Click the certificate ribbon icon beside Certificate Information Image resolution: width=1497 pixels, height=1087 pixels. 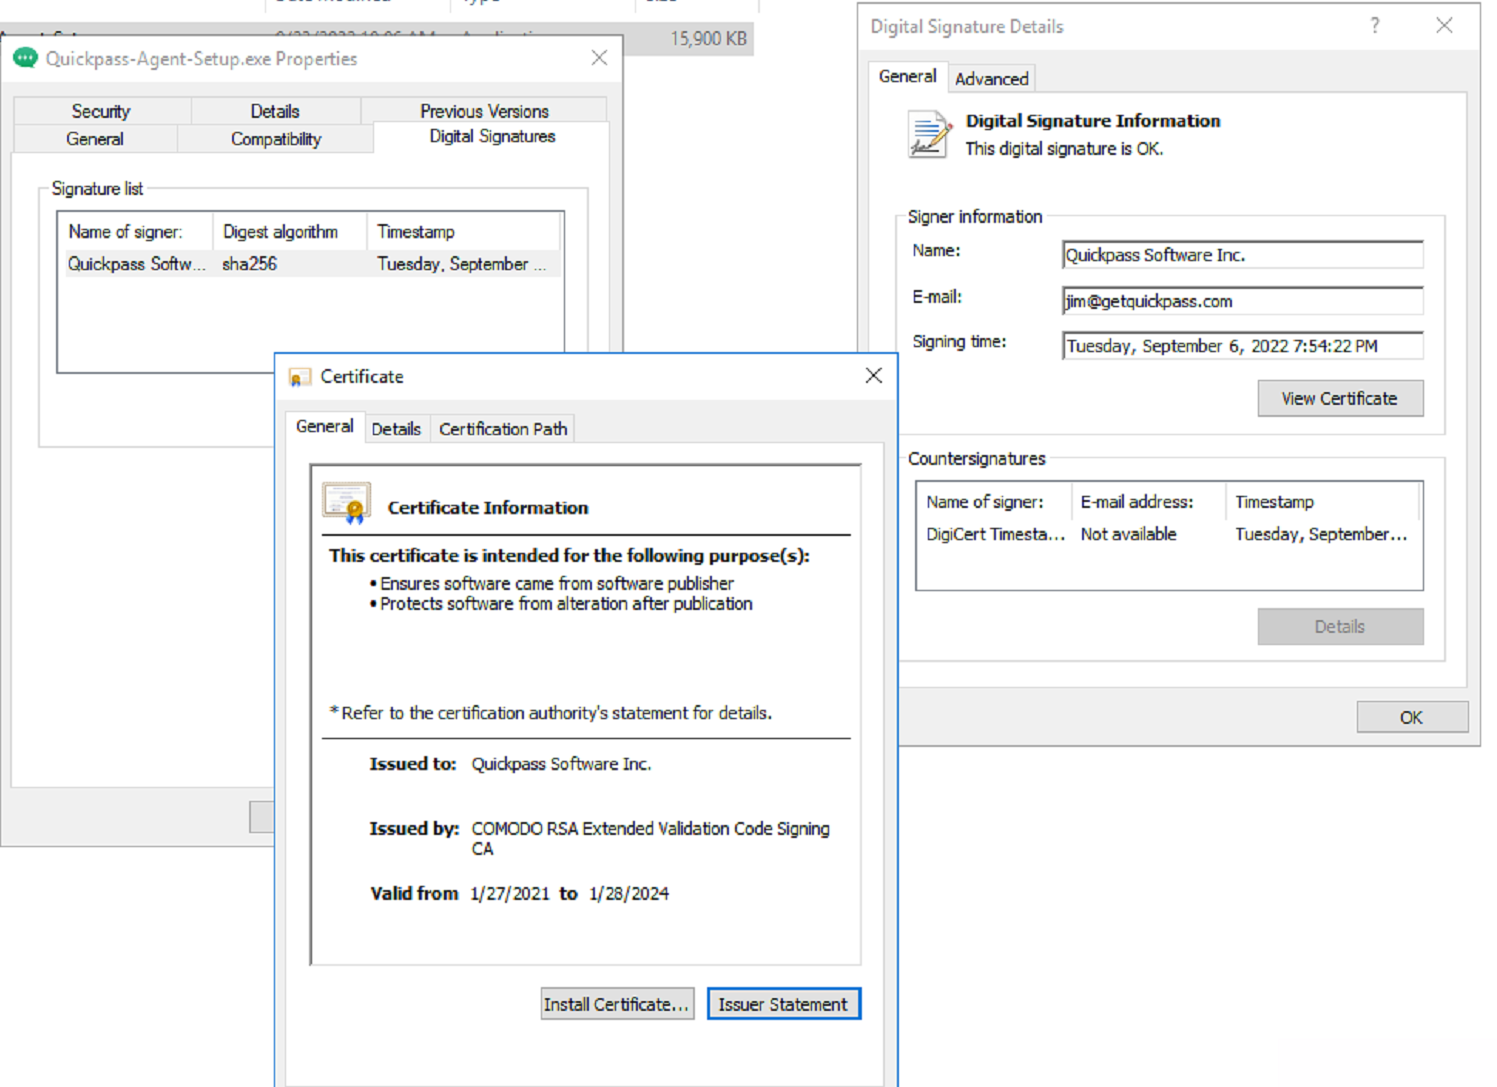point(347,503)
